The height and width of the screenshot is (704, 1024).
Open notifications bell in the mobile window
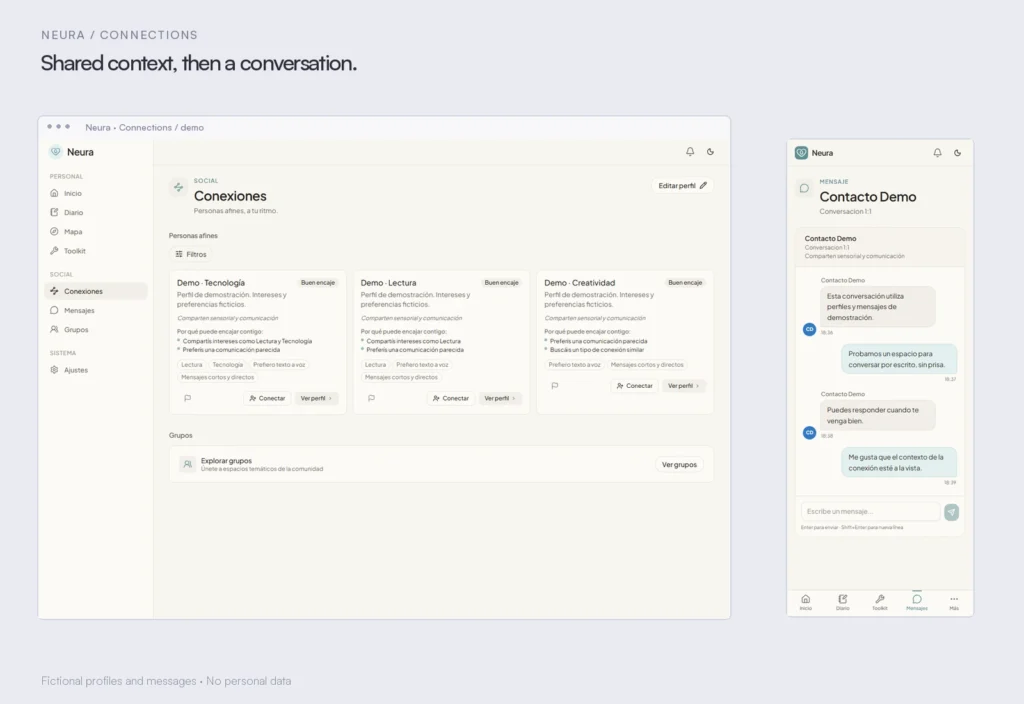tap(937, 153)
